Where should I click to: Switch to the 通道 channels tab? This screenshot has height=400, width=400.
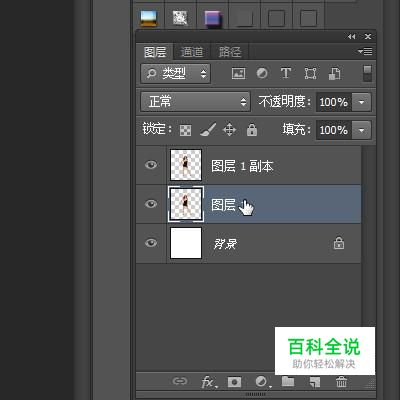coord(192,52)
